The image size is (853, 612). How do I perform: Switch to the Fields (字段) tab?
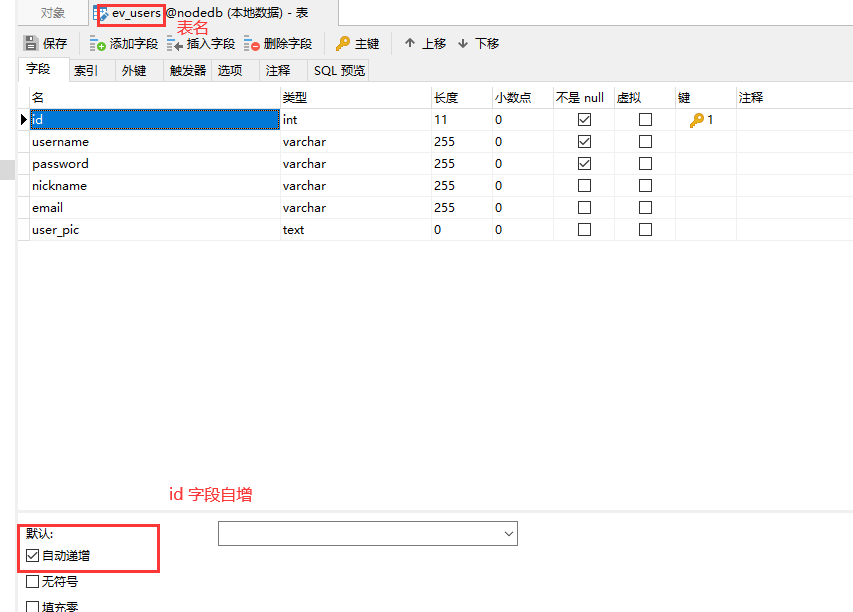(x=44, y=70)
